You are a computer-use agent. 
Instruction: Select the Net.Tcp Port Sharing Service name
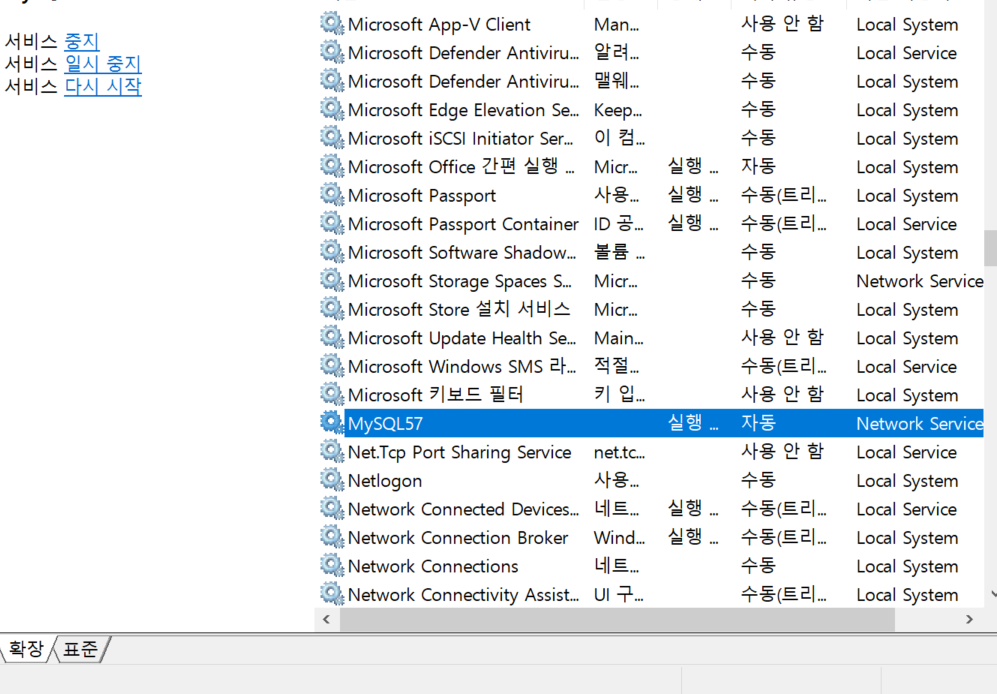459,452
